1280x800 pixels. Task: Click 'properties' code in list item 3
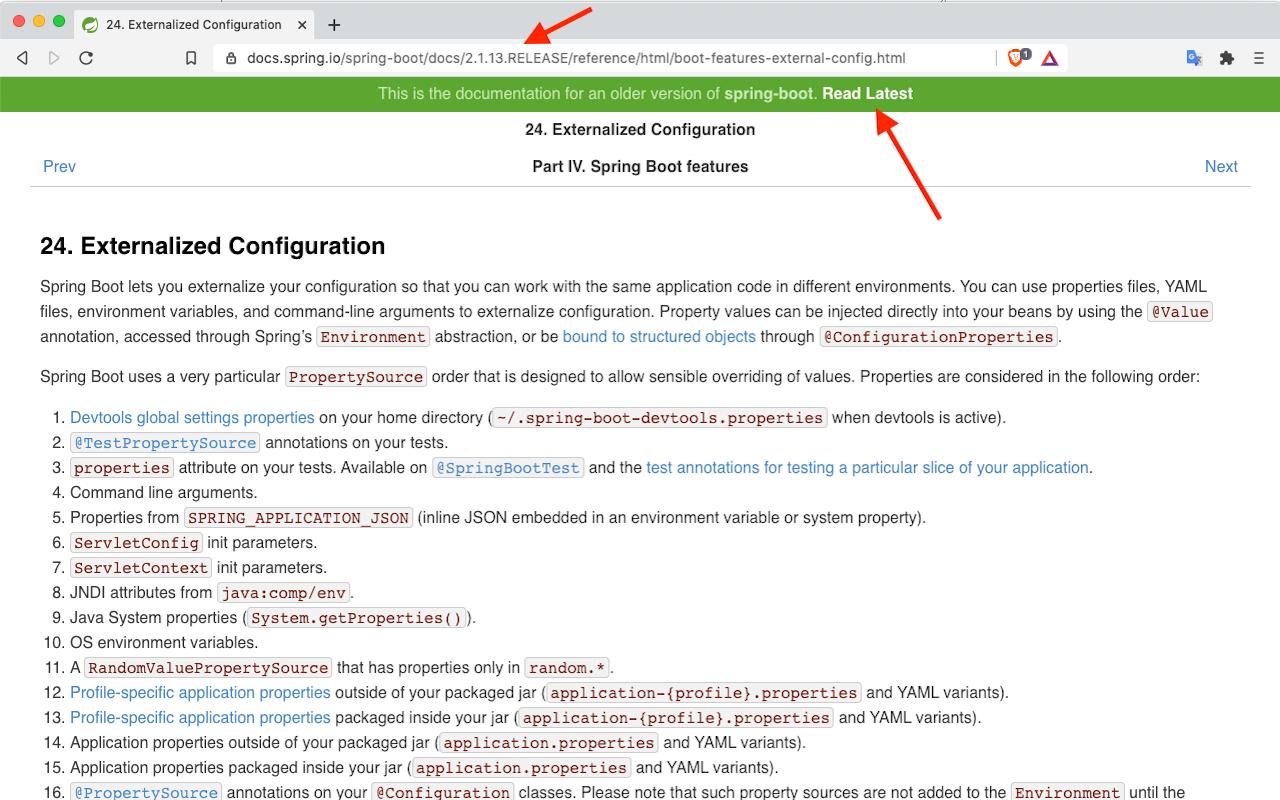click(122, 468)
